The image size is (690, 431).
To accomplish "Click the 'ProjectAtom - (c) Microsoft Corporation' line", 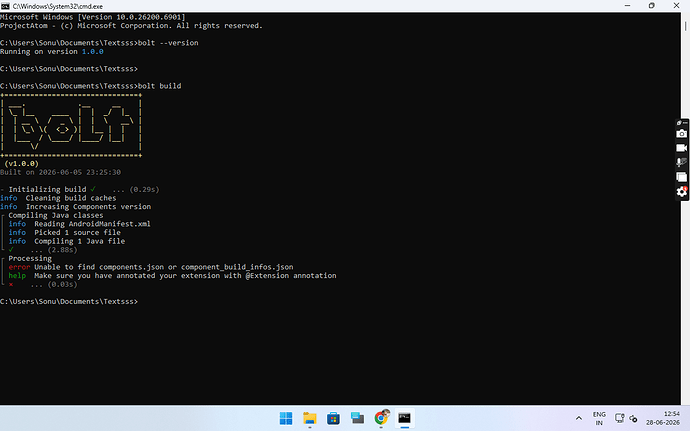I will pos(132,26).
